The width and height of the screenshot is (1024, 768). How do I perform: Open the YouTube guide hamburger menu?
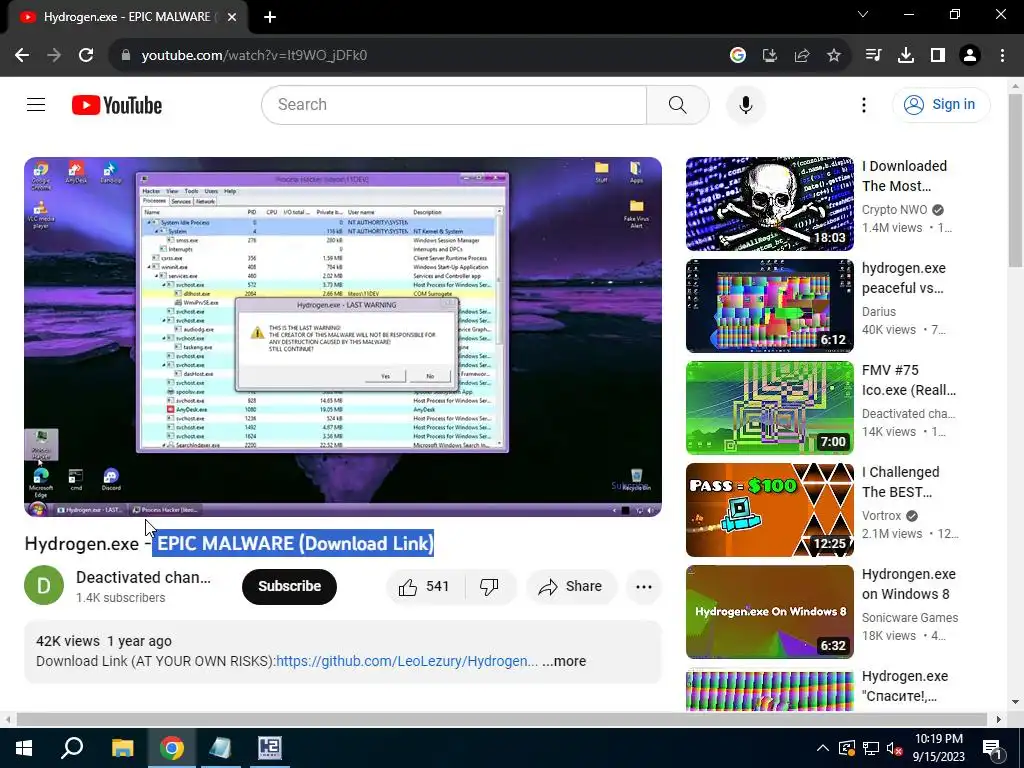[x=36, y=104]
